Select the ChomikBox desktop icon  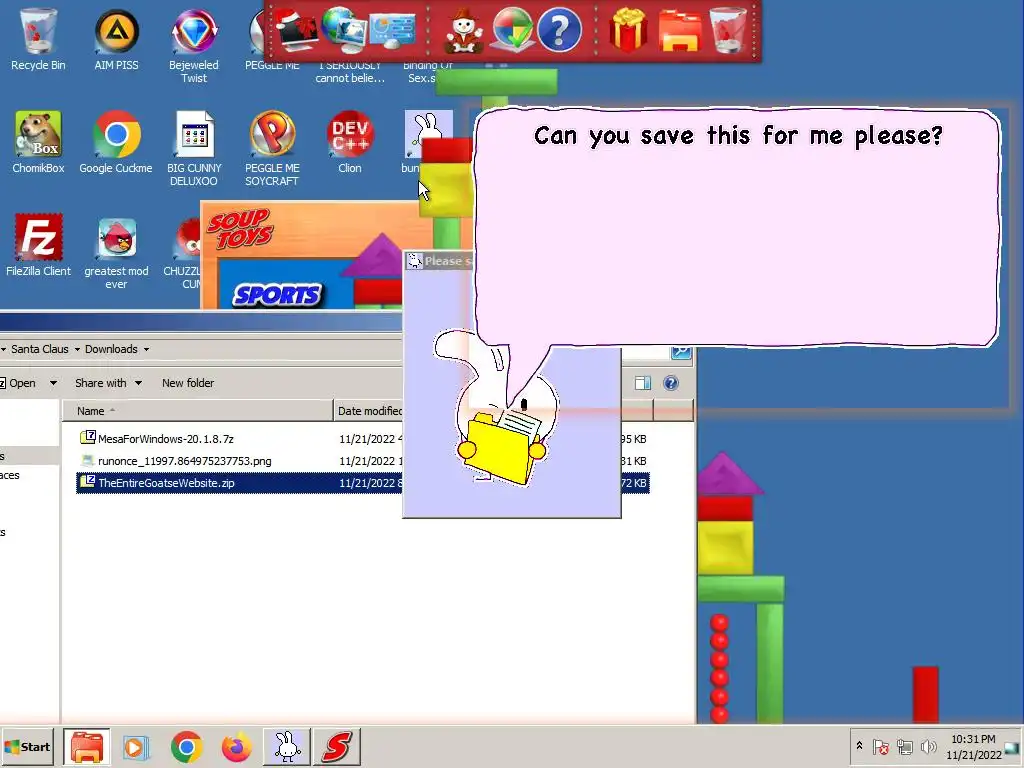tap(38, 142)
